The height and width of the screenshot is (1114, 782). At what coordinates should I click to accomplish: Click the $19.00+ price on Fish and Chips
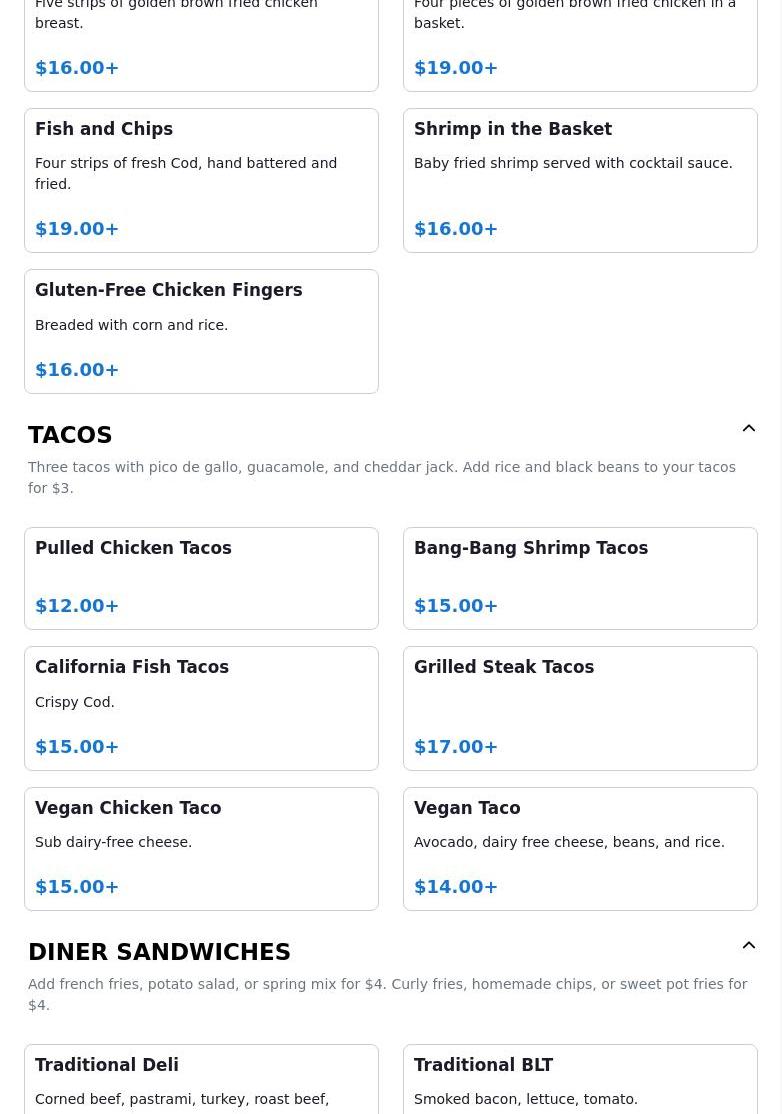pyautogui.click(x=77, y=229)
